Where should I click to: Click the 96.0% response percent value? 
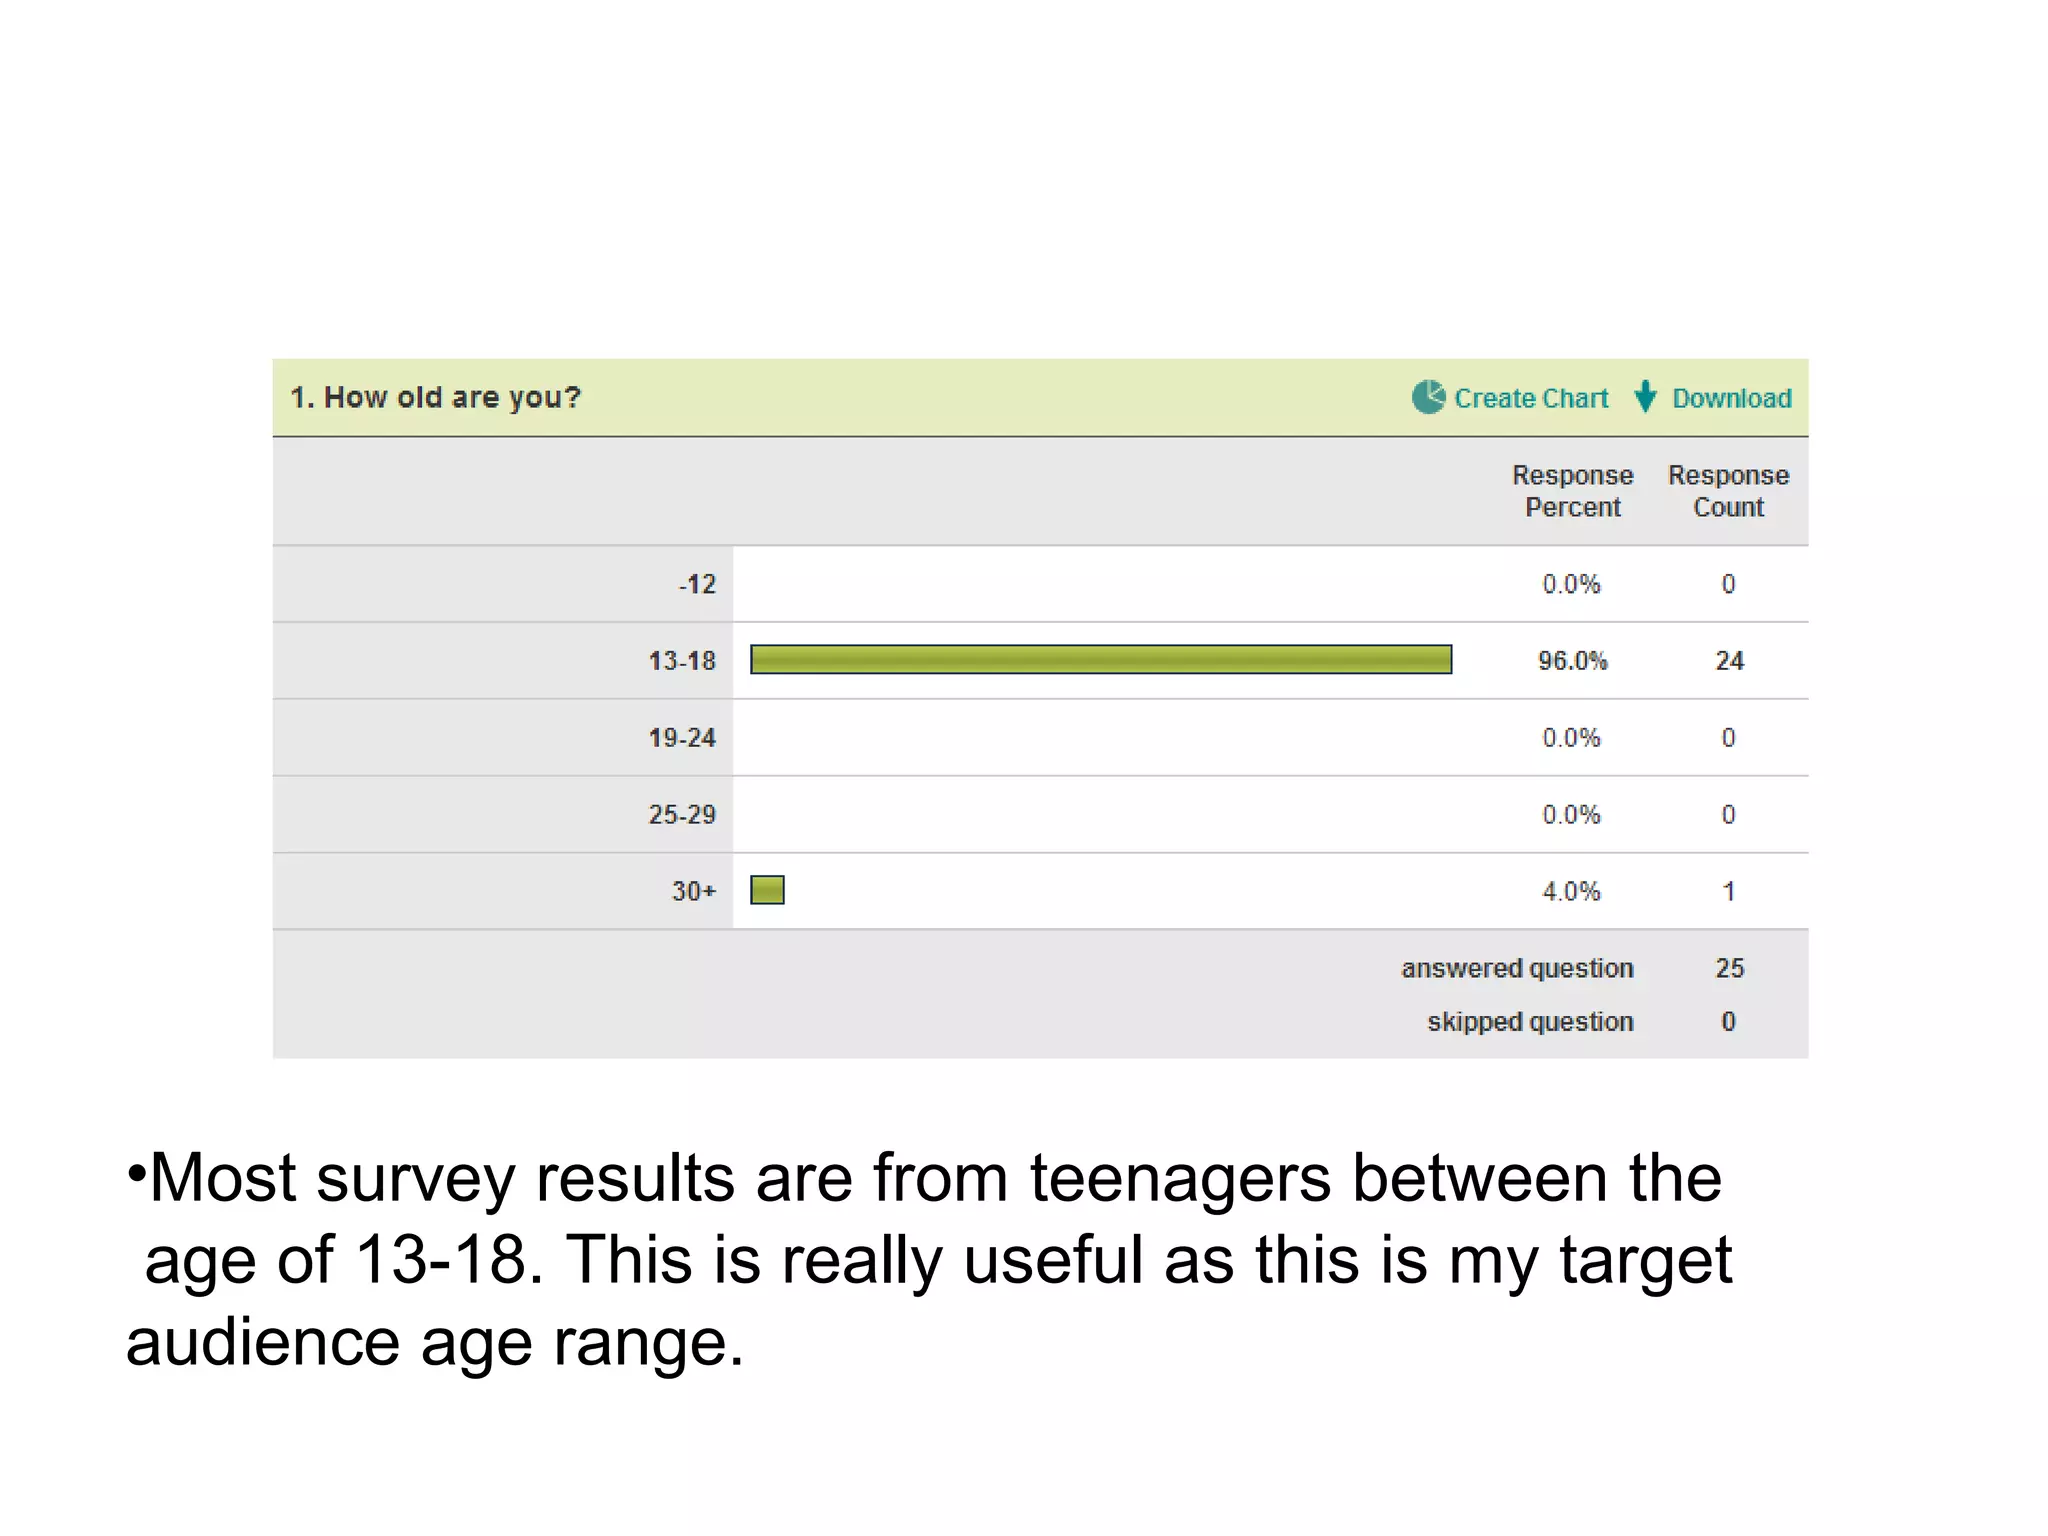(x=1572, y=661)
